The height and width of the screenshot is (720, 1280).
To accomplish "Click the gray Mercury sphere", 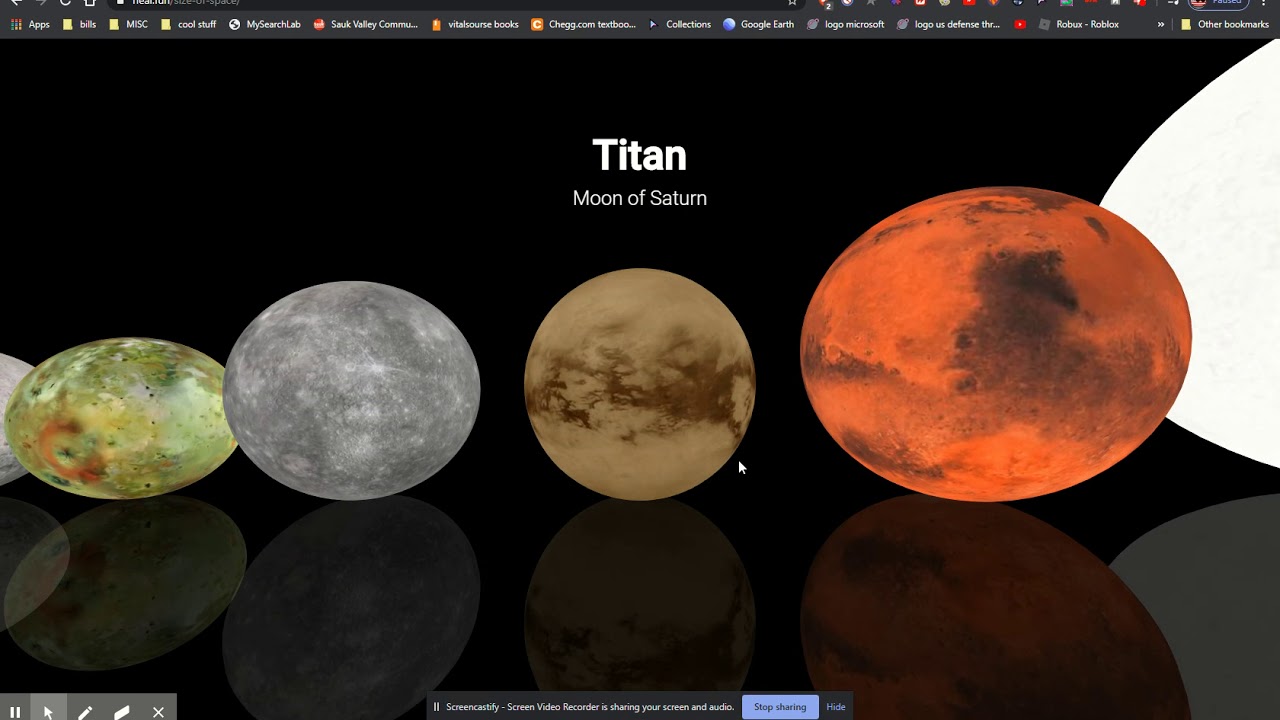I will (352, 390).
